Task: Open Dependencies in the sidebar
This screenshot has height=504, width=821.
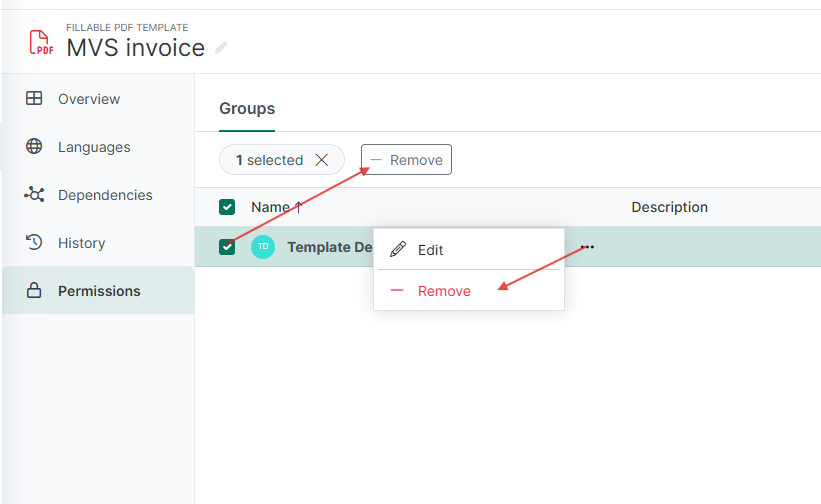Action: 104,195
